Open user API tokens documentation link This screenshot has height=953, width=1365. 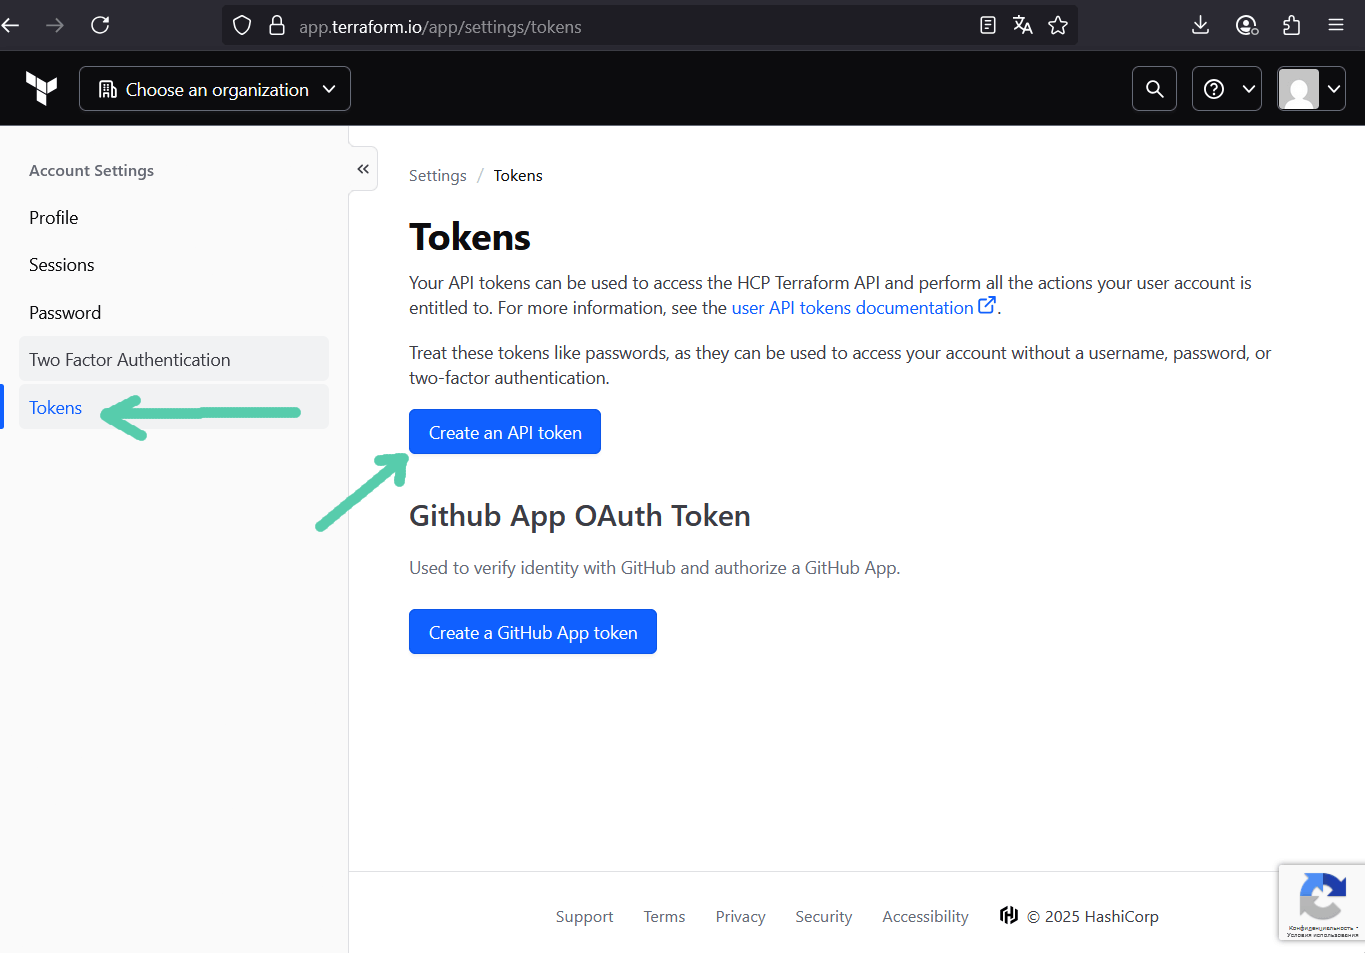(853, 308)
